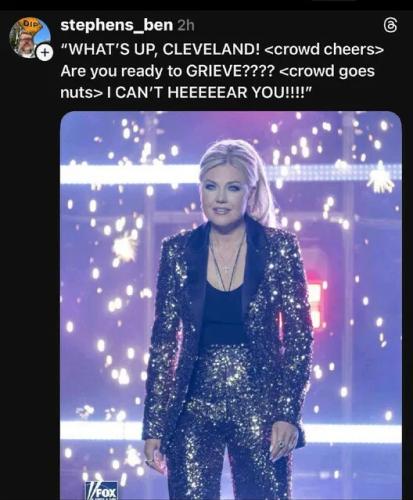Open stephens_ben's profile picture
The image size is (413, 500).
(x=29, y=37)
